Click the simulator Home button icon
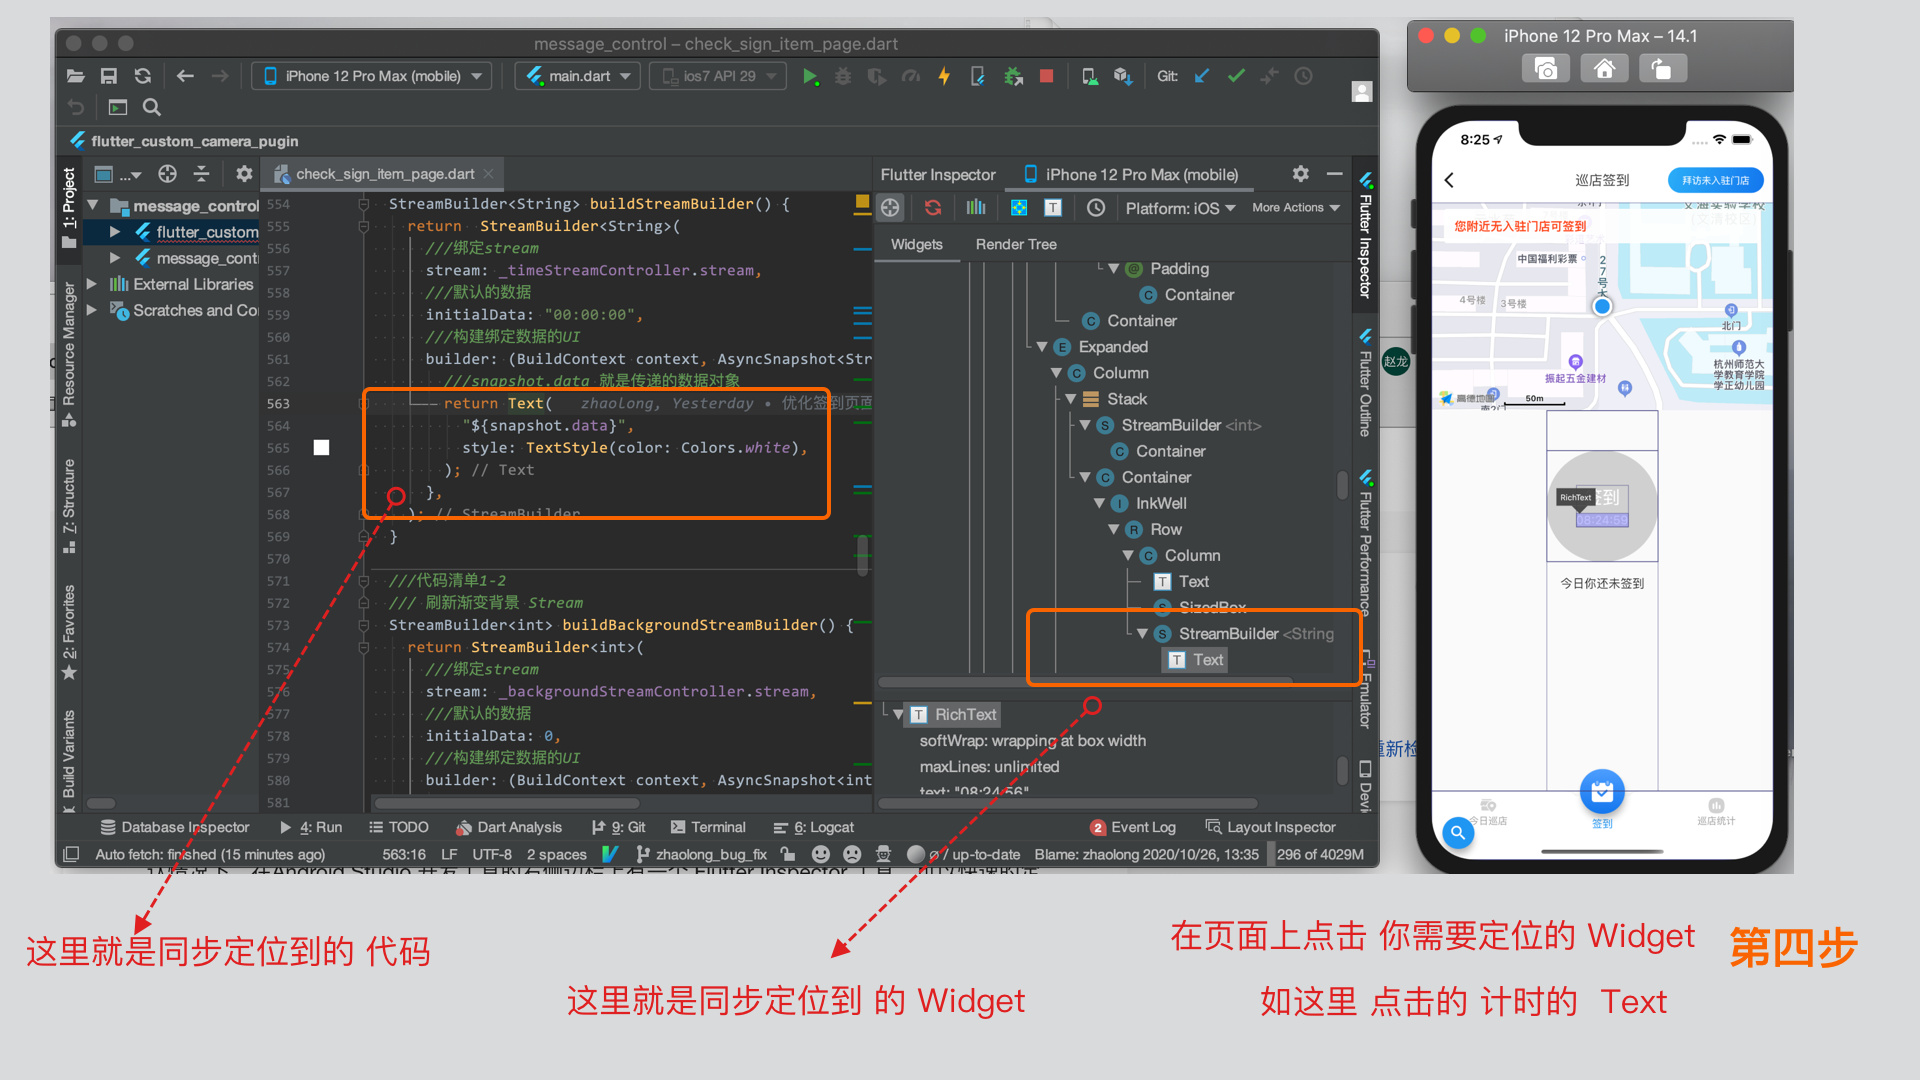Viewport: 1920px width, 1080px height. [1604, 68]
